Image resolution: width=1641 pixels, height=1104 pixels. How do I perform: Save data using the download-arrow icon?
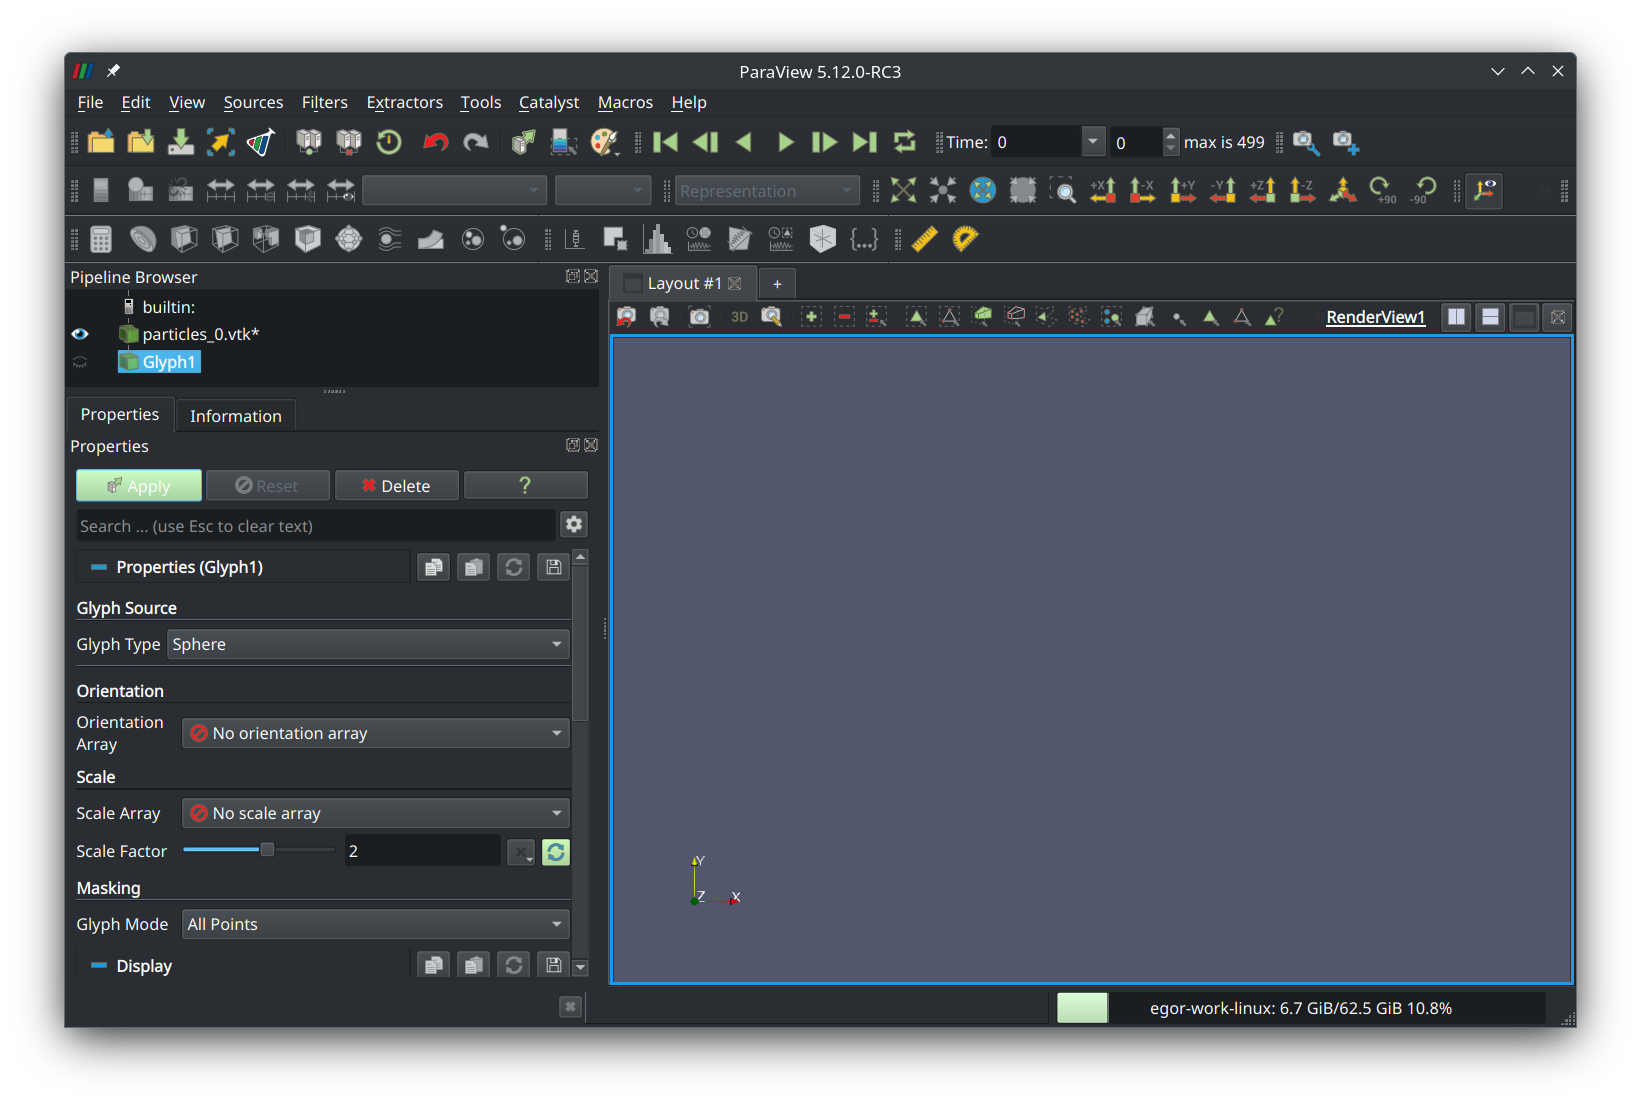coord(181,142)
